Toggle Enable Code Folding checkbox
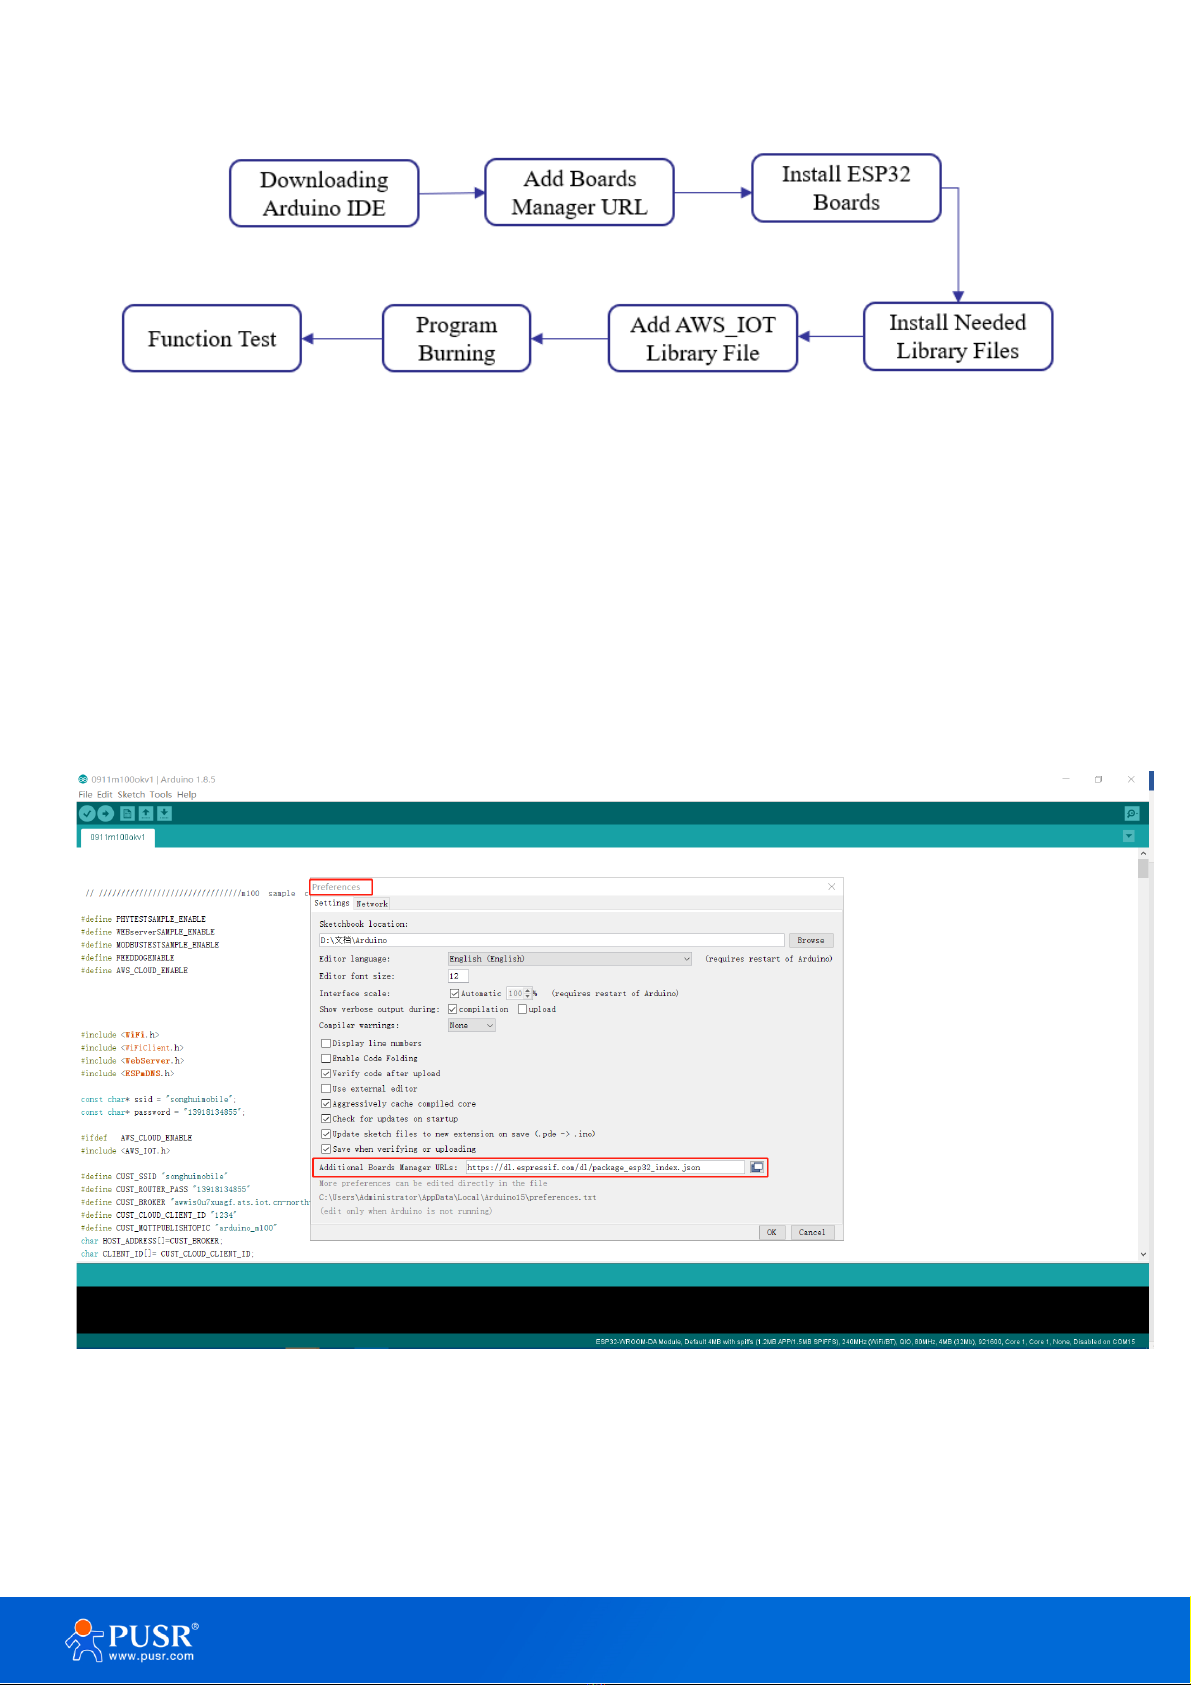The image size is (1191, 1685). click(x=326, y=1058)
